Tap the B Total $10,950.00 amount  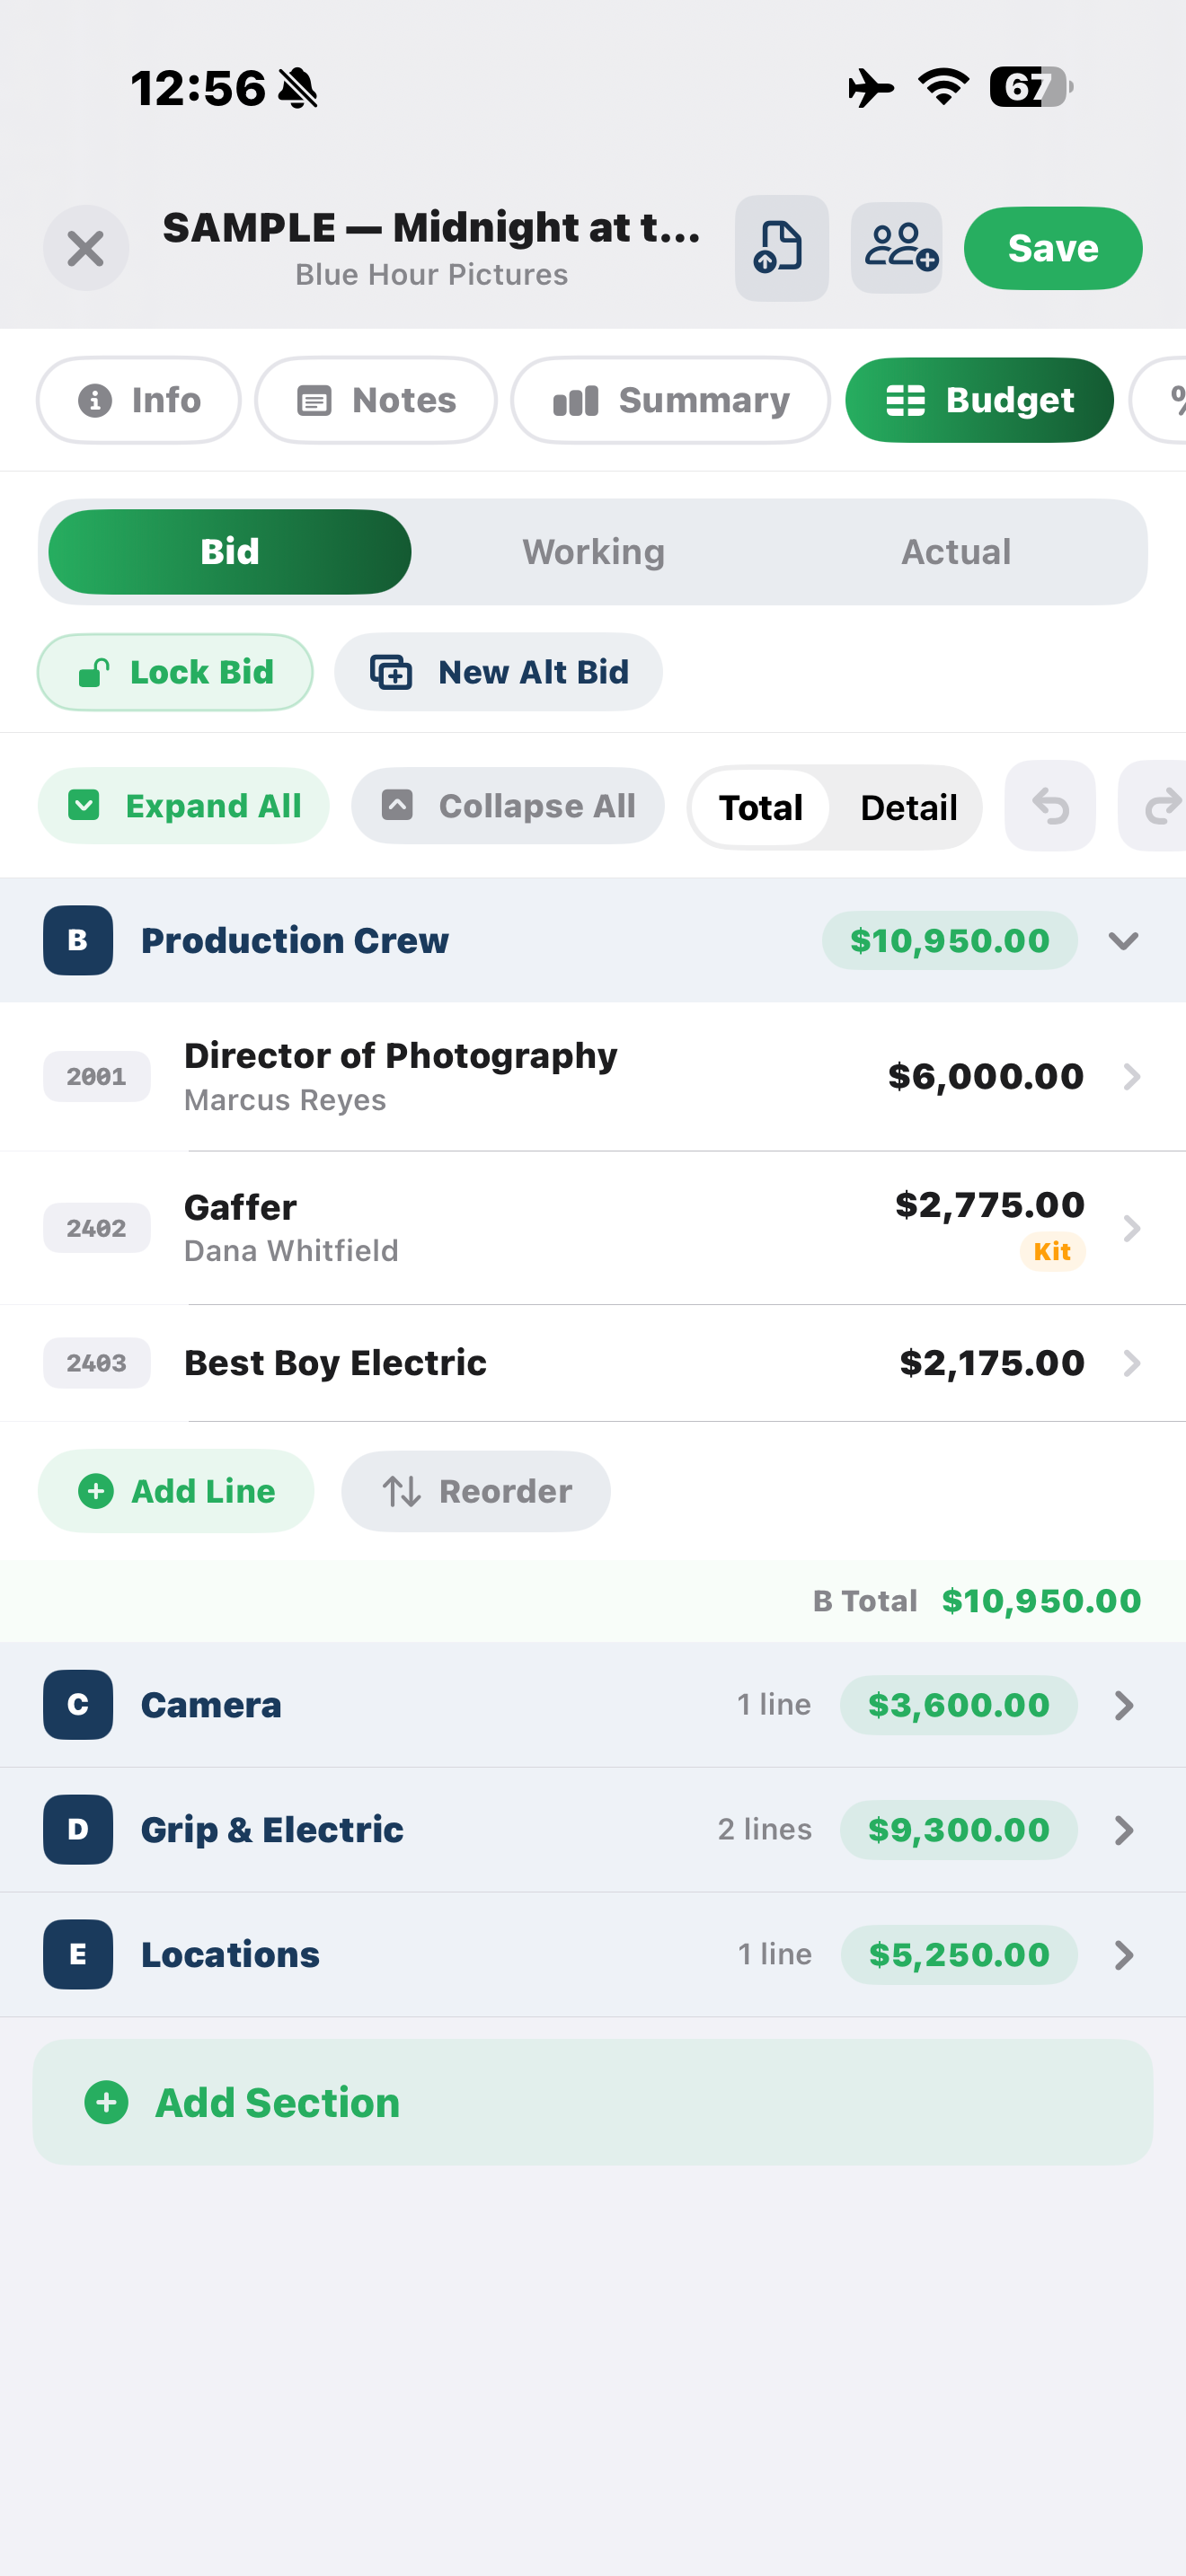click(x=1041, y=1601)
